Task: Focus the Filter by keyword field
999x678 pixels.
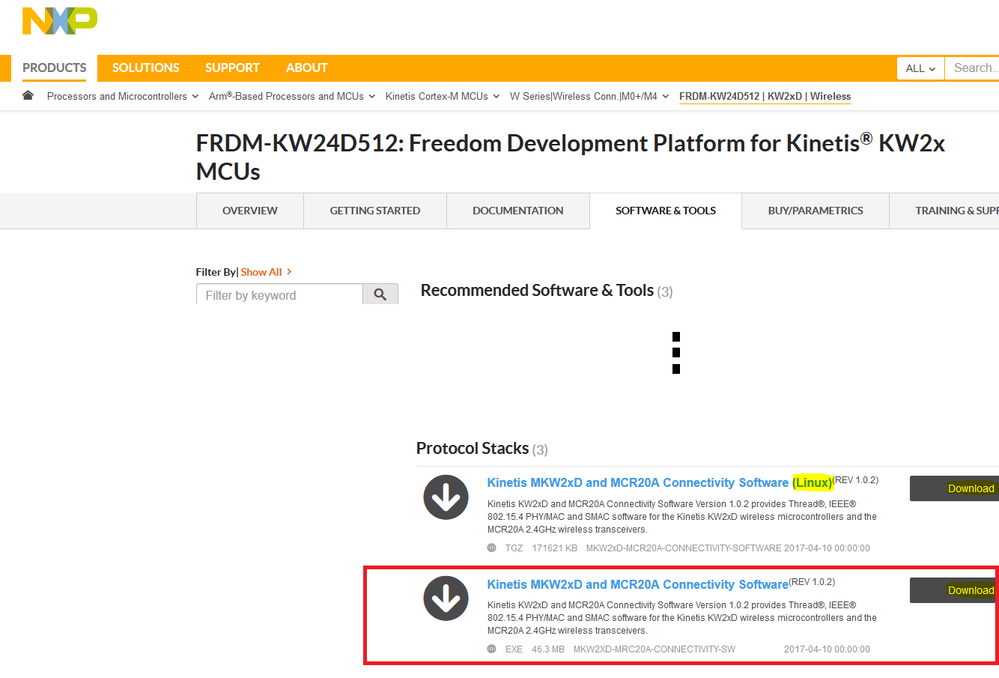Action: coord(280,294)
